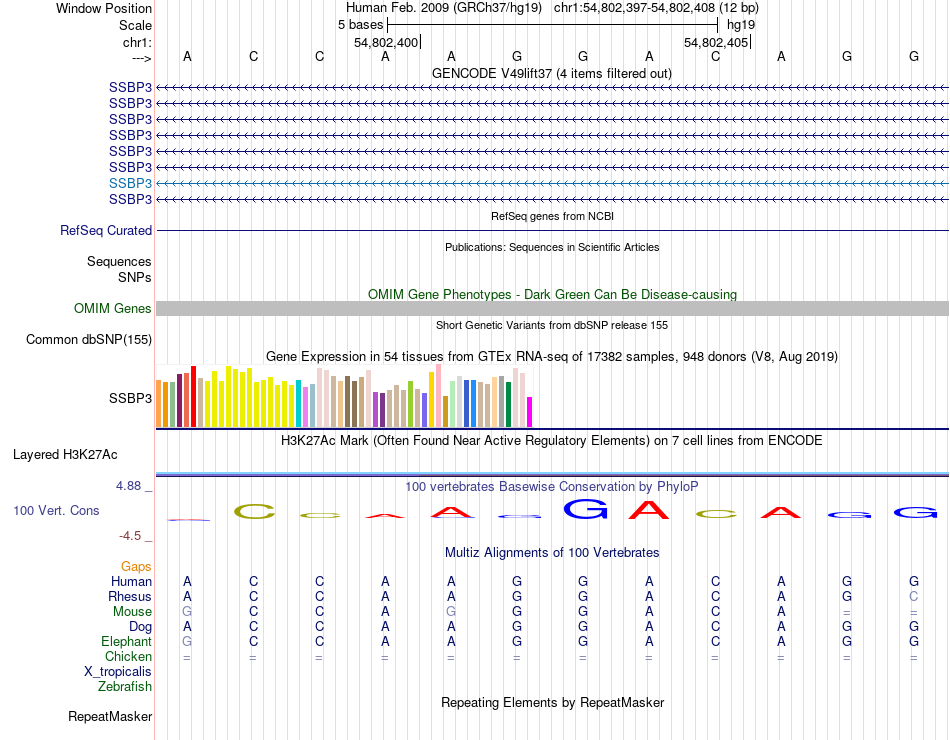The height and width of the screenshot is (740, 950).
Task: Click the Layered H3K27Ac track label
Action: point(65,455)
